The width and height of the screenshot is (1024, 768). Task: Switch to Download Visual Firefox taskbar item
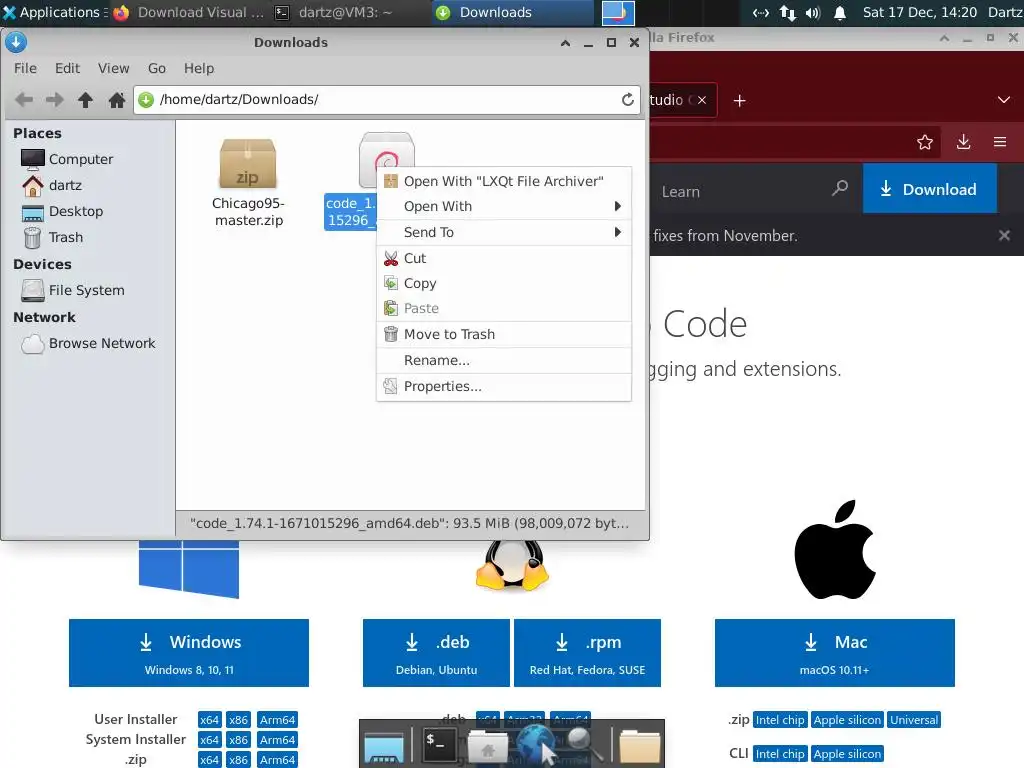(x=189, y=12)
